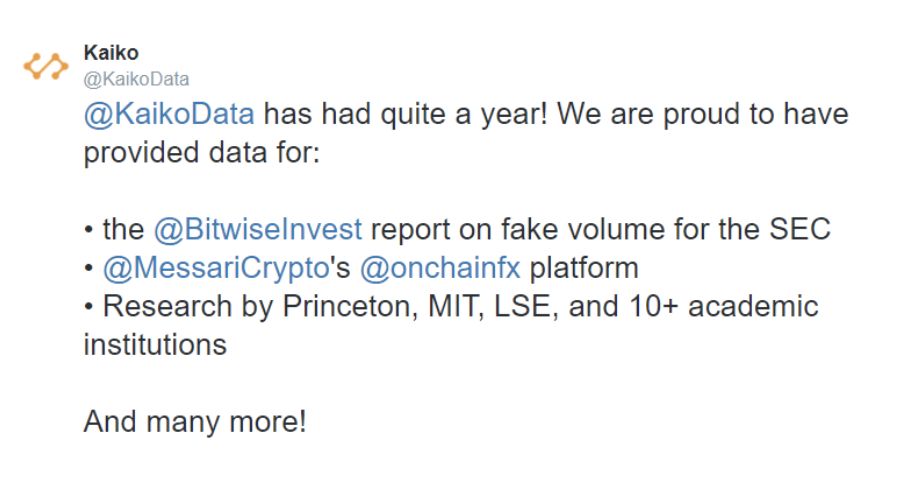912x494 pixels.
Task: Click the "10+ academic" text
Action: (724, 307)
